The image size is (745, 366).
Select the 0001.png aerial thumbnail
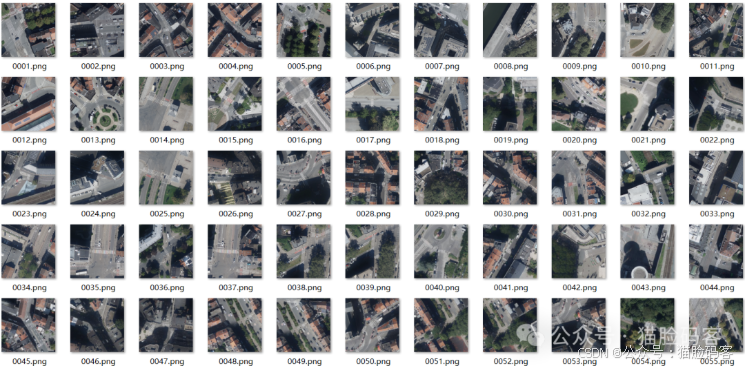click(29, 30)
